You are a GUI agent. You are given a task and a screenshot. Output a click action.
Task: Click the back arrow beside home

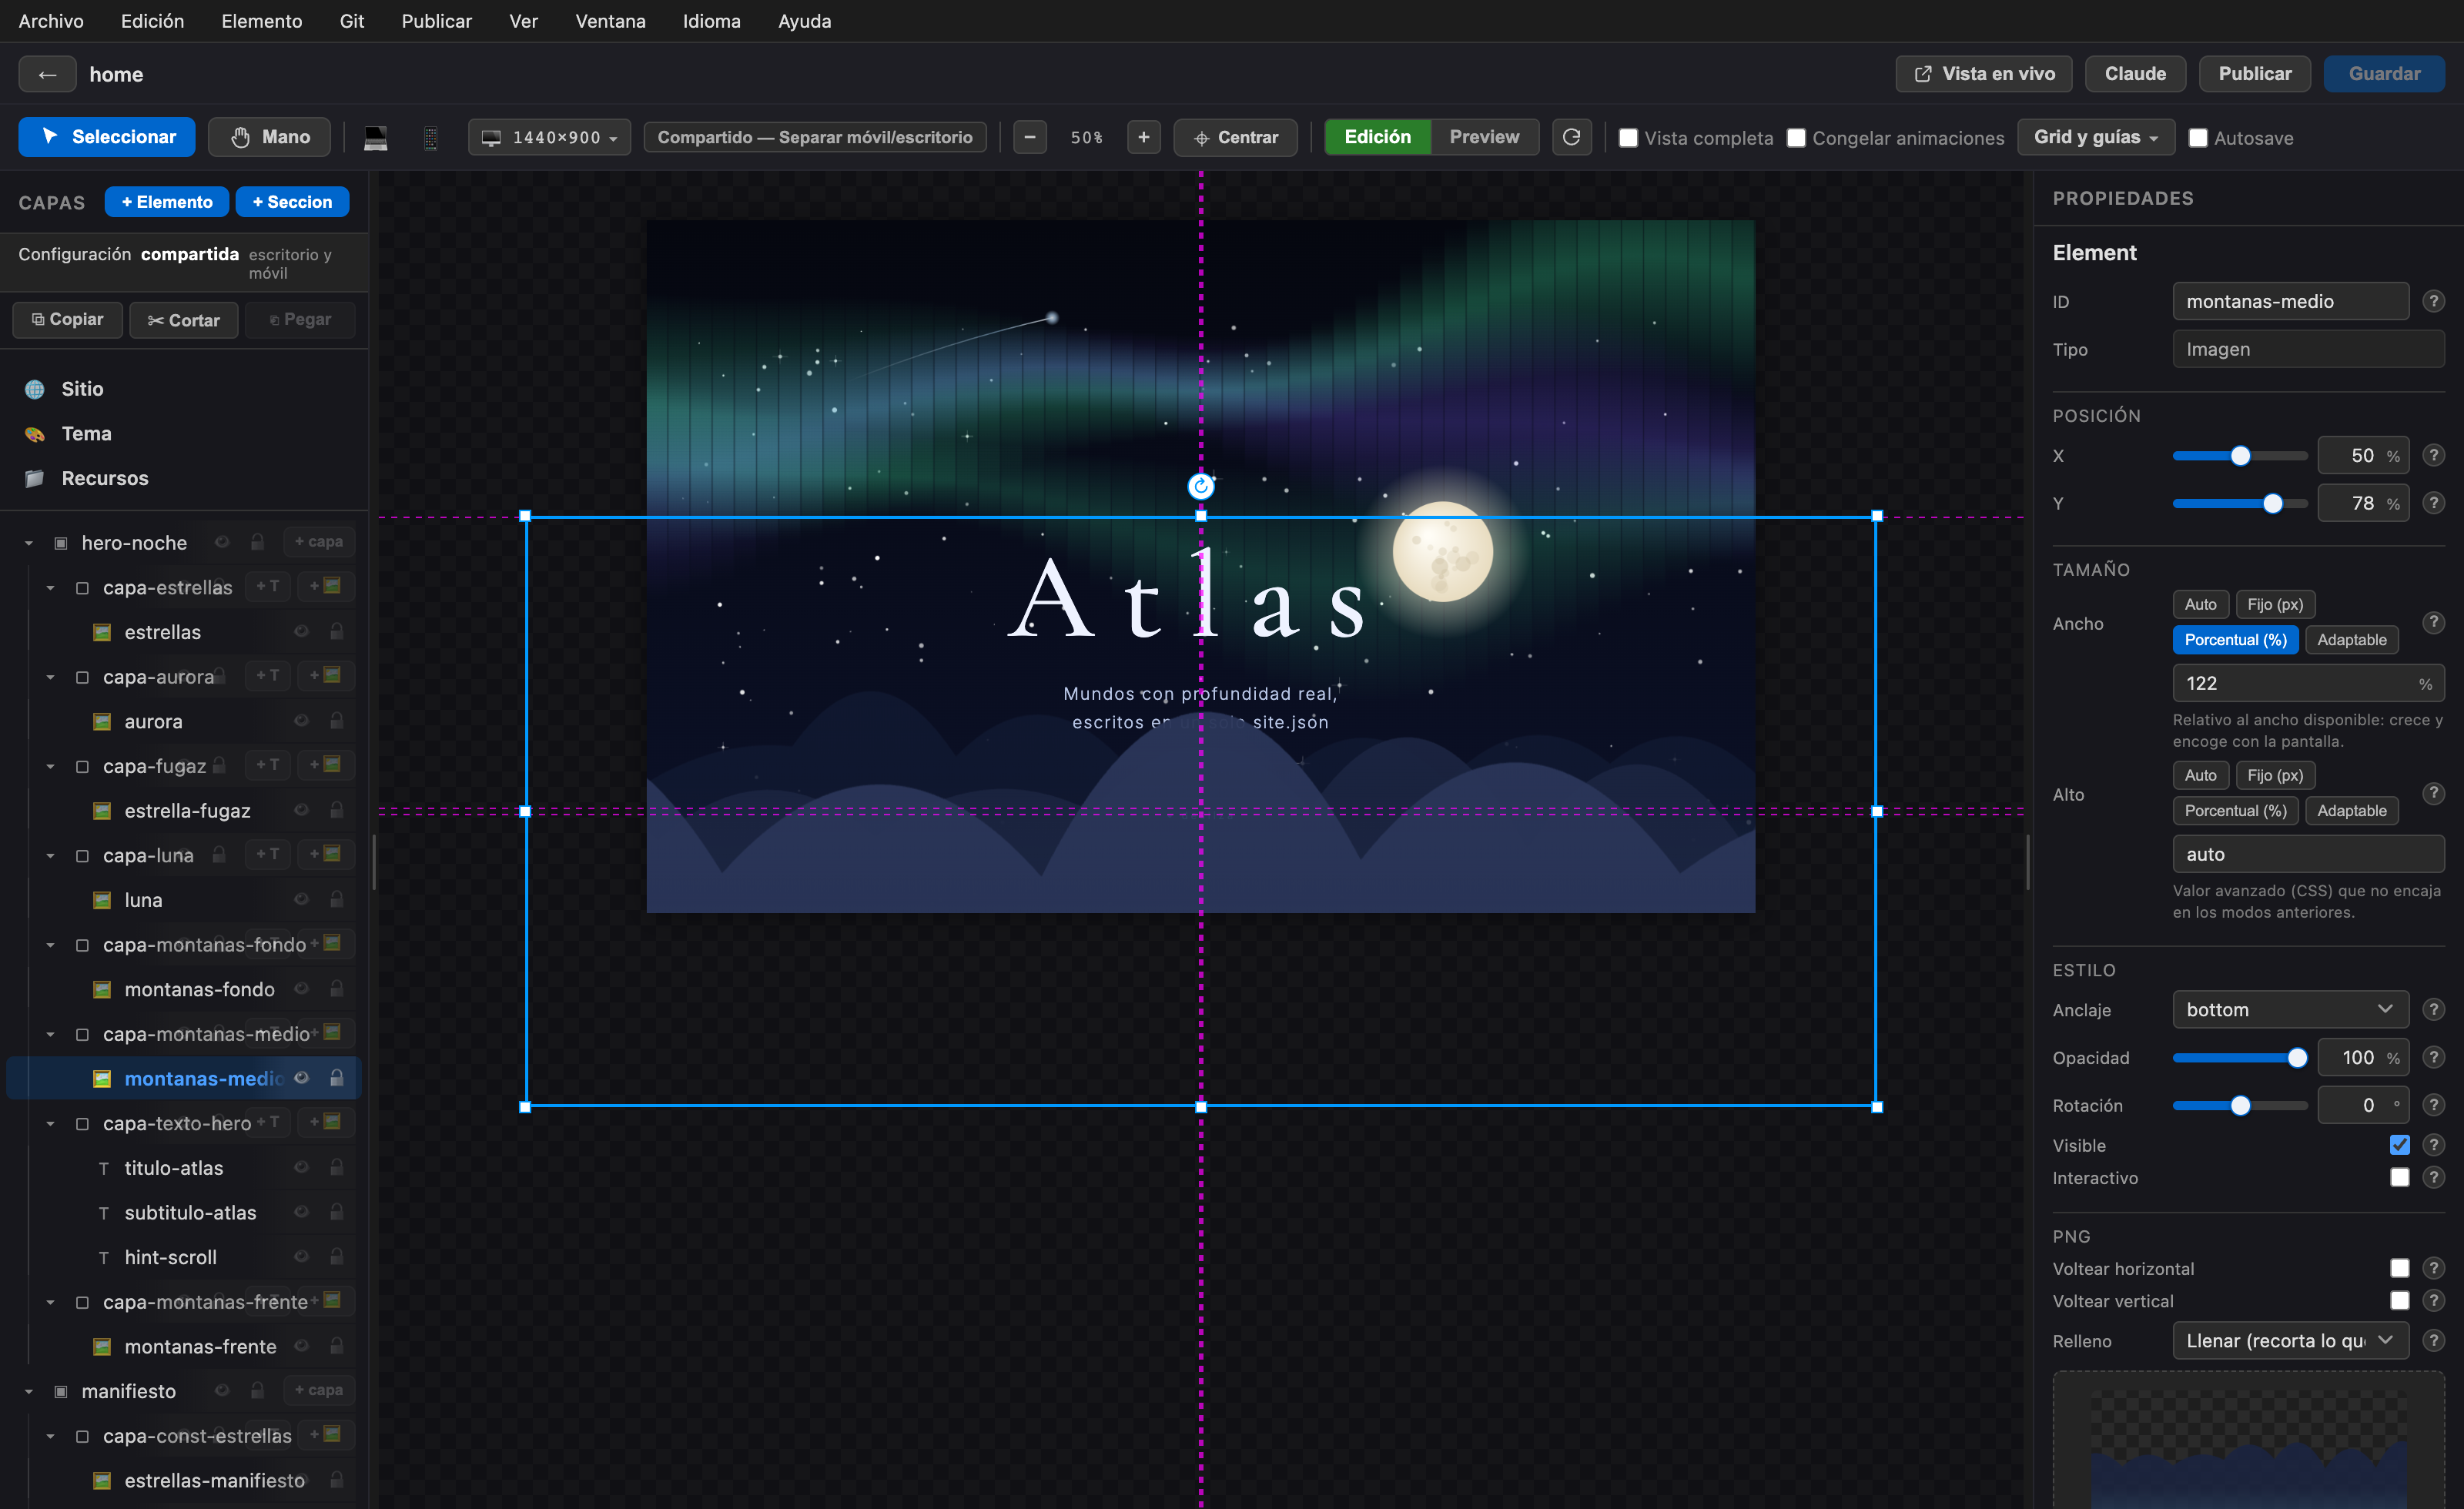click(47, 74)
